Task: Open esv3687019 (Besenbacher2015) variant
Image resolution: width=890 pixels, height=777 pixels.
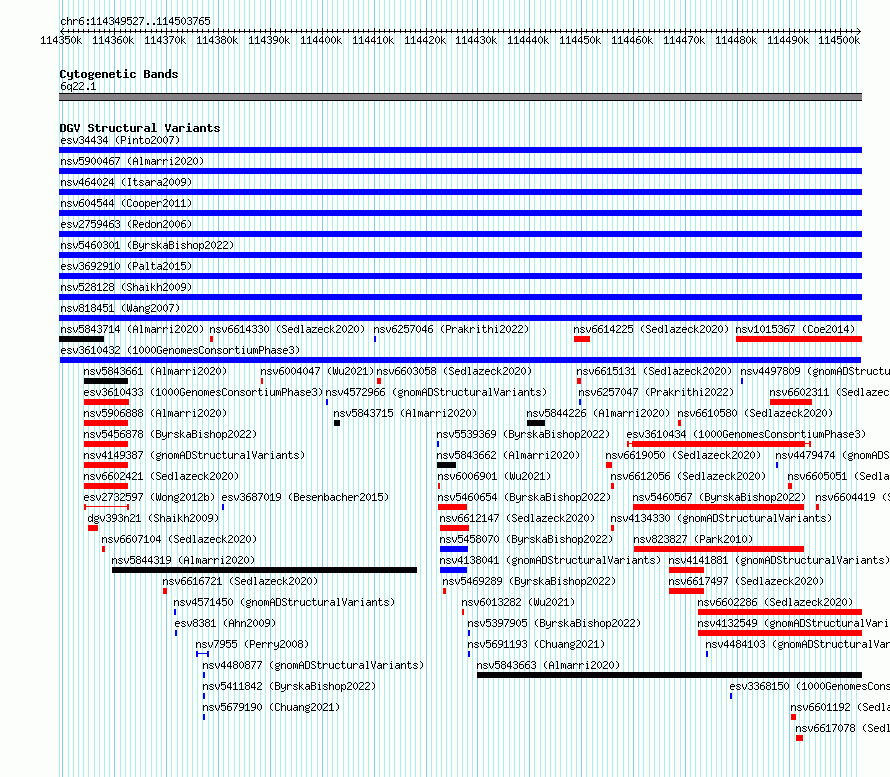Action: point(305,497)
